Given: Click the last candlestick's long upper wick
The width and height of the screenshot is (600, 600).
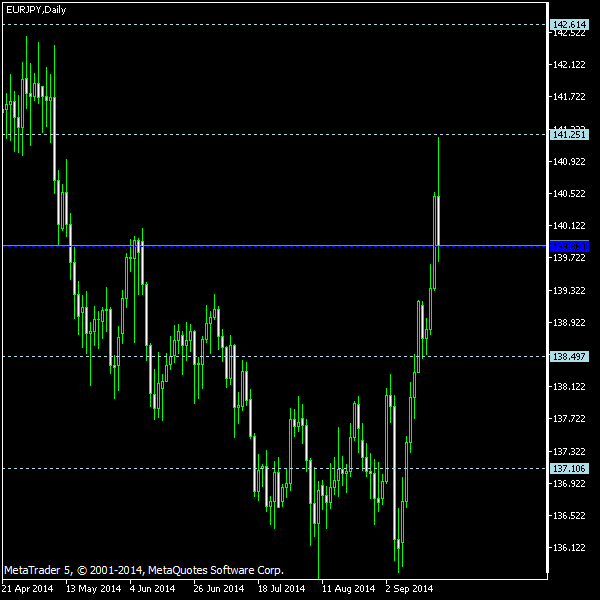Looking at the screenshot, I should point(439,166).
